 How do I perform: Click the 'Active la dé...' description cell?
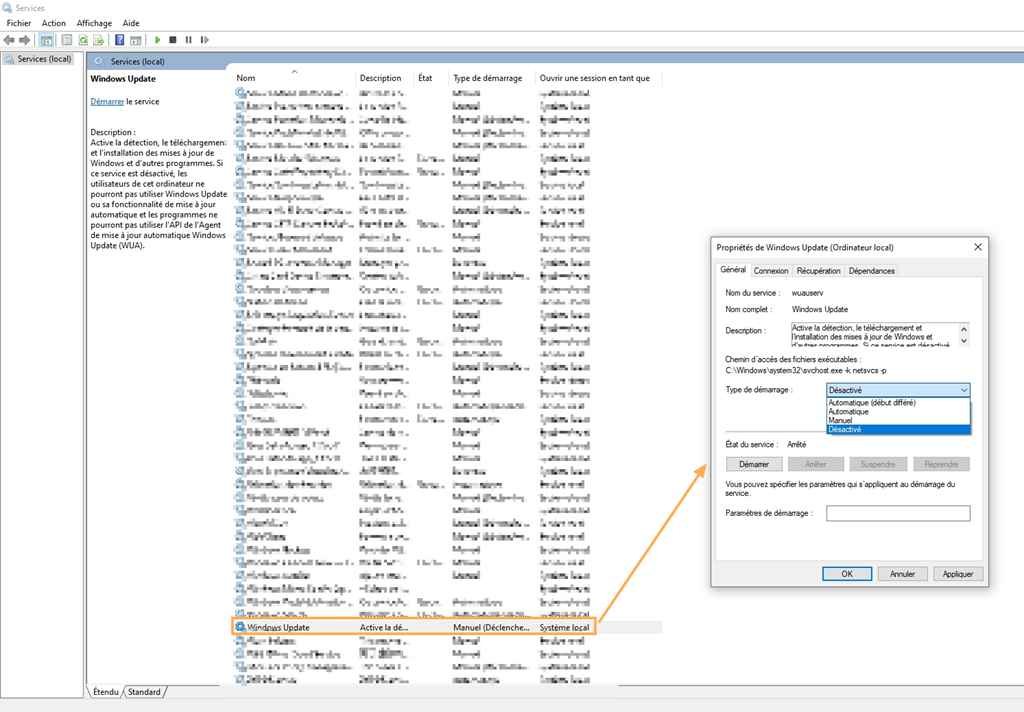pos(384,627)
